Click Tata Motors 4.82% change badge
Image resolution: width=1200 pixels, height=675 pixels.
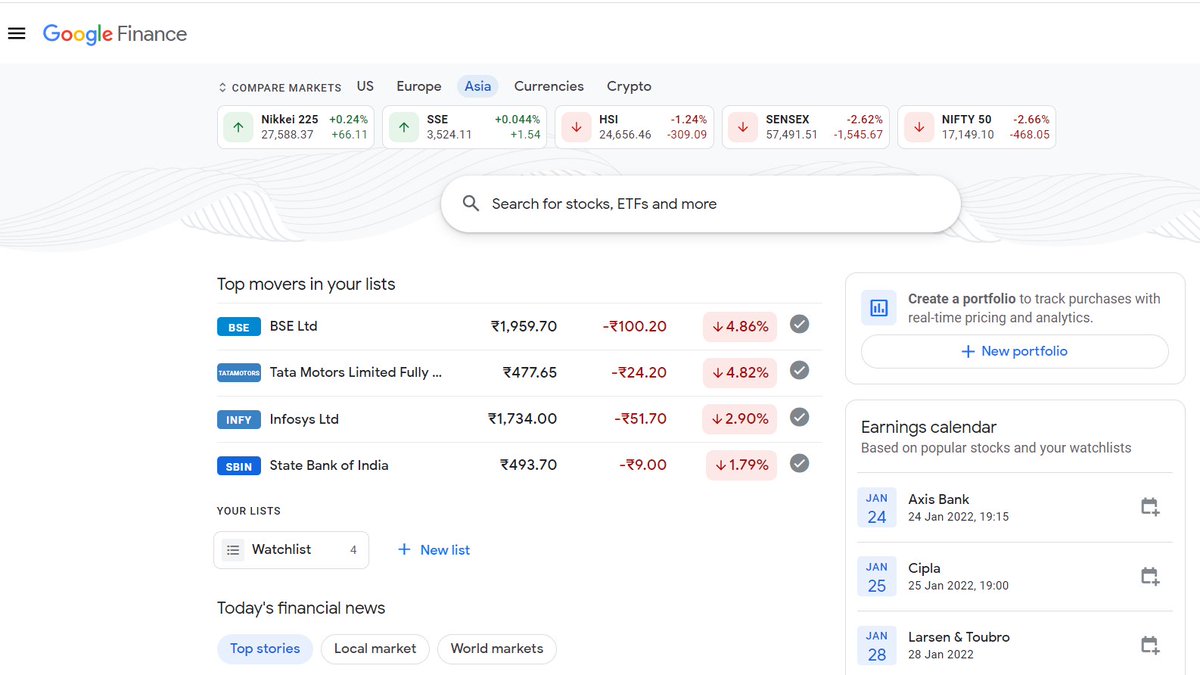[x=740, y=373]
